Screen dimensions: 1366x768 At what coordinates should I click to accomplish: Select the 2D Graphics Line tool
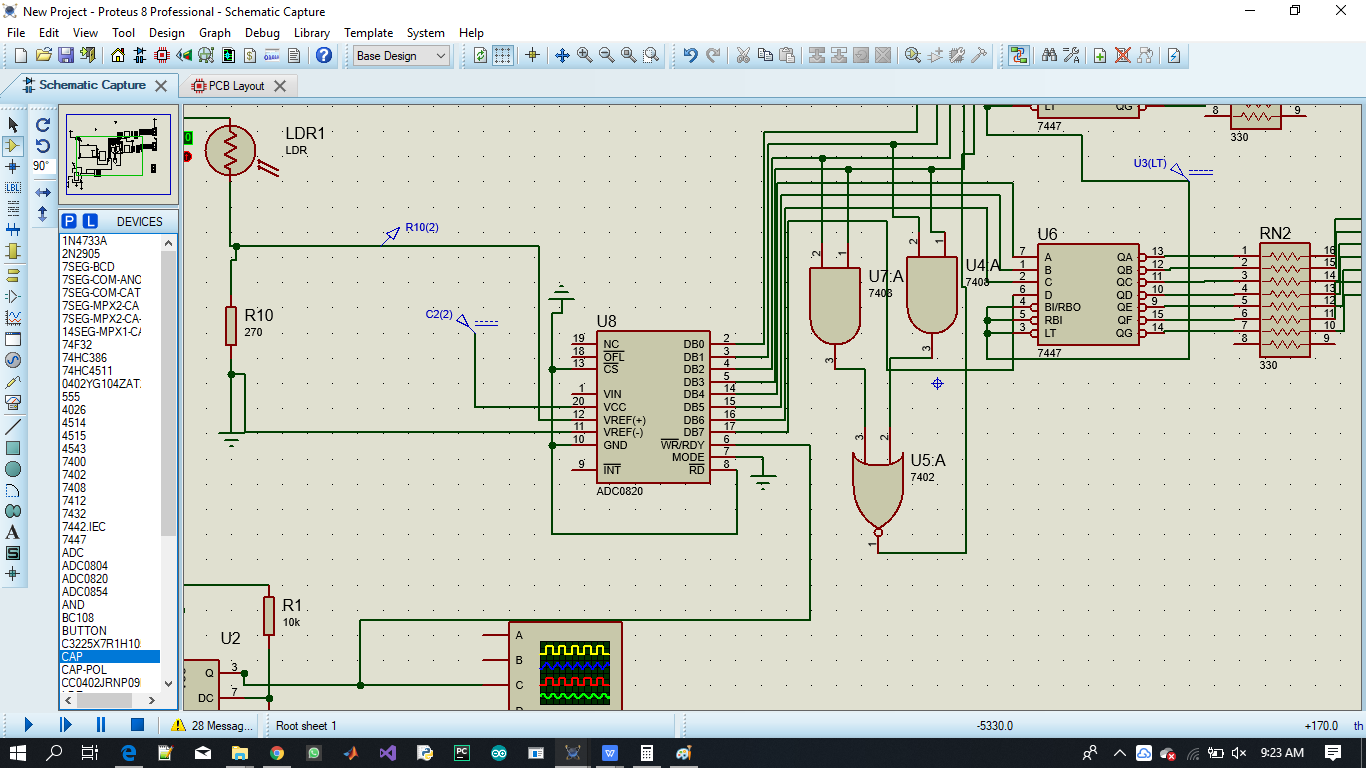coord(13,426)
